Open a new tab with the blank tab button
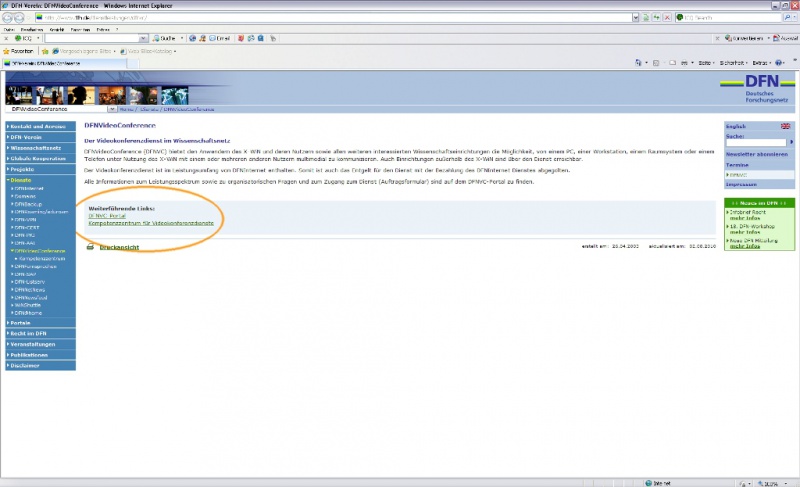800x487 pixels. click(x=133, y=63)
